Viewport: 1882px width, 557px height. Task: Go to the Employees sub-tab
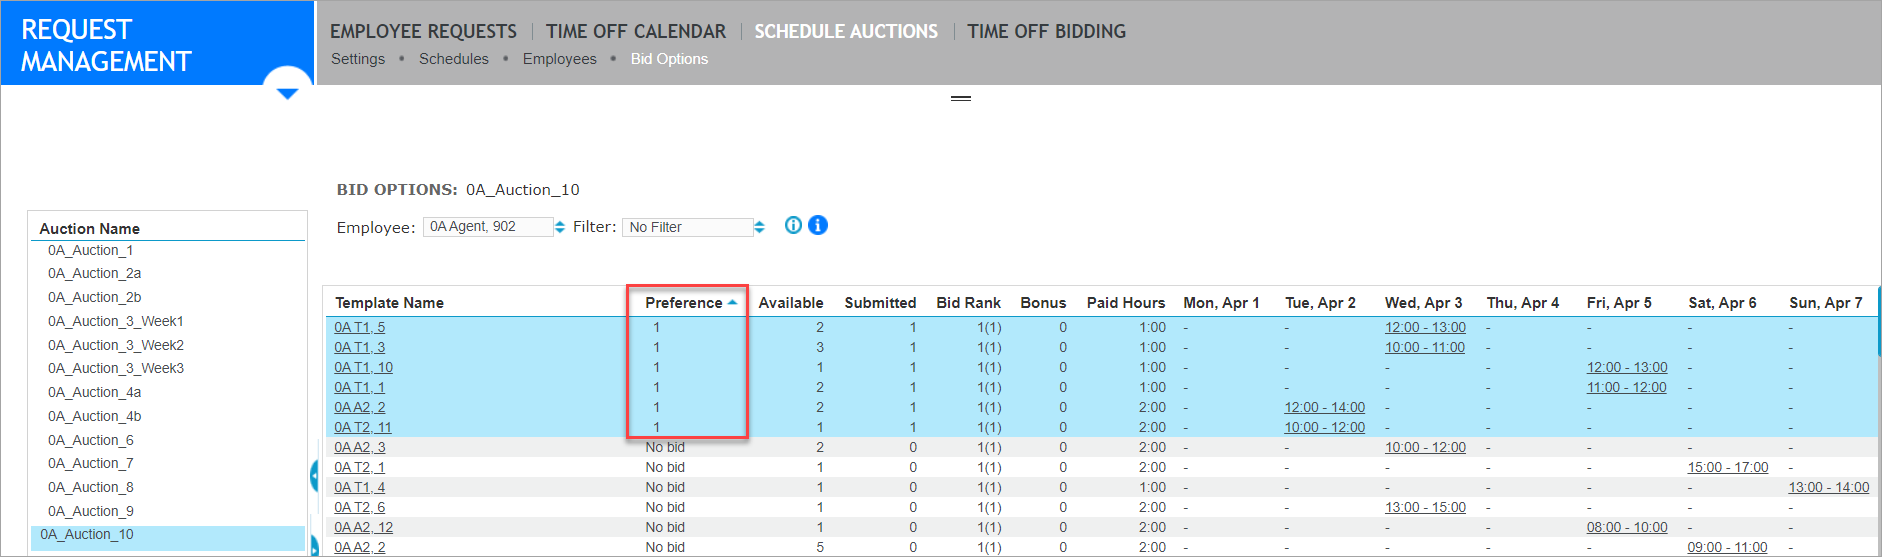coord(559,59)
